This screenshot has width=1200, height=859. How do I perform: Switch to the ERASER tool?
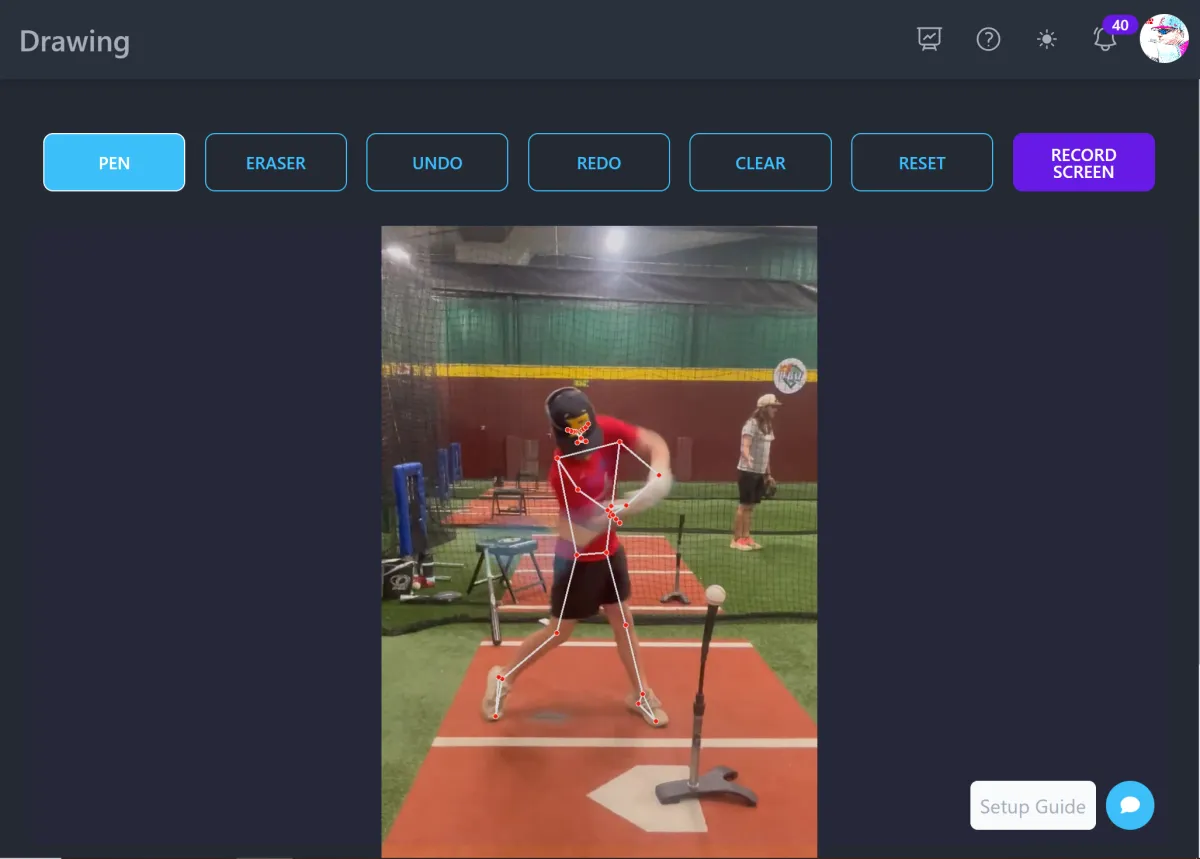276,162
